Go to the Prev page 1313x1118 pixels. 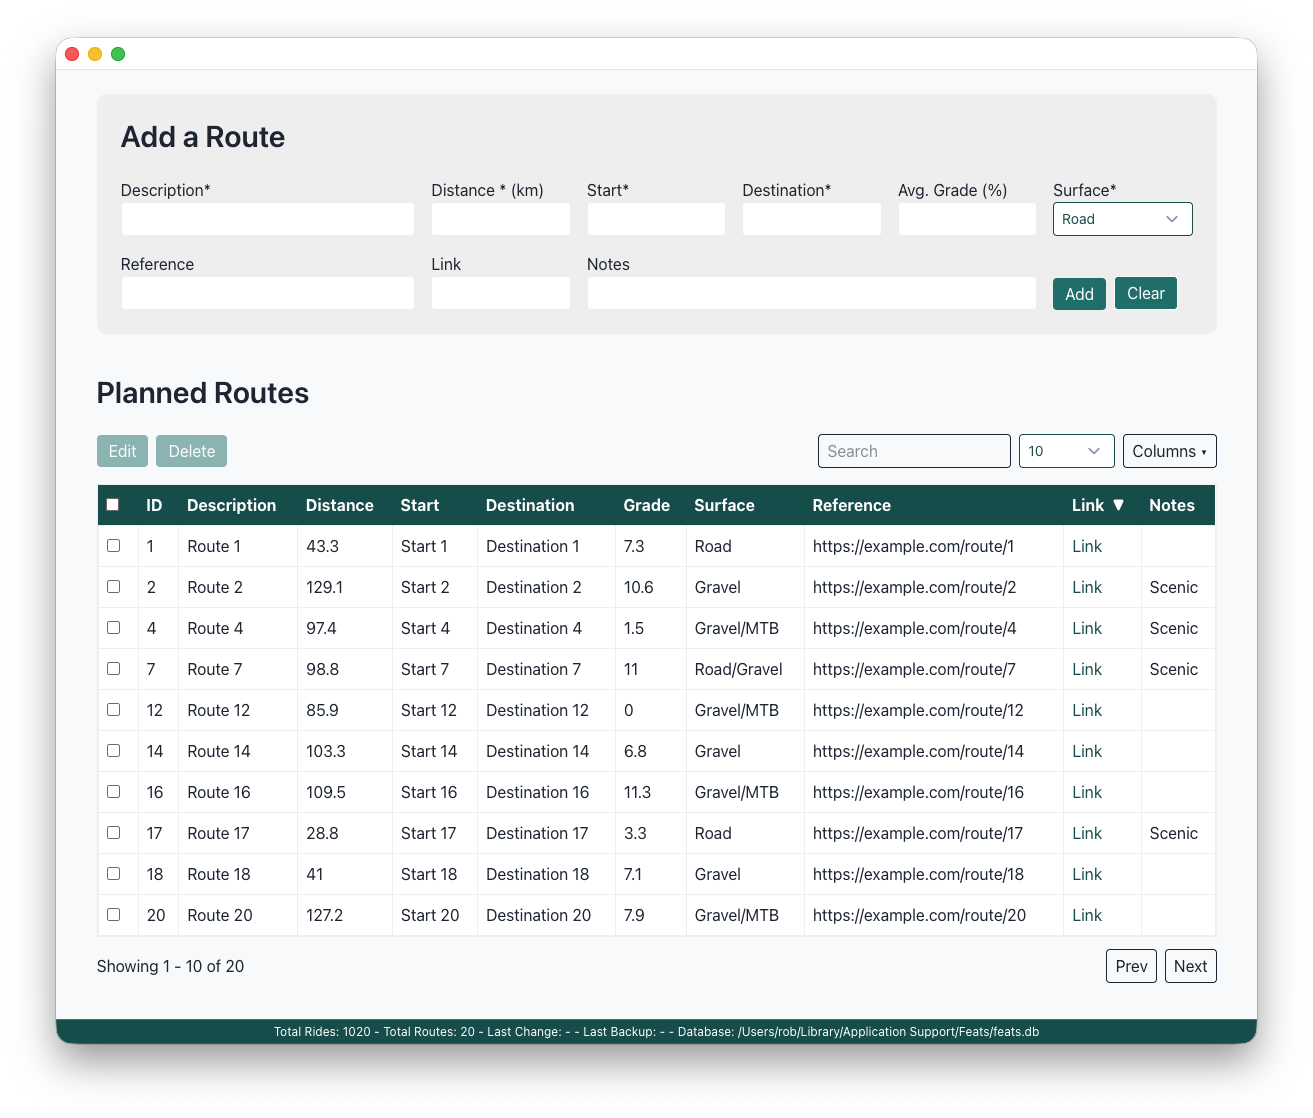[1131, 966]
